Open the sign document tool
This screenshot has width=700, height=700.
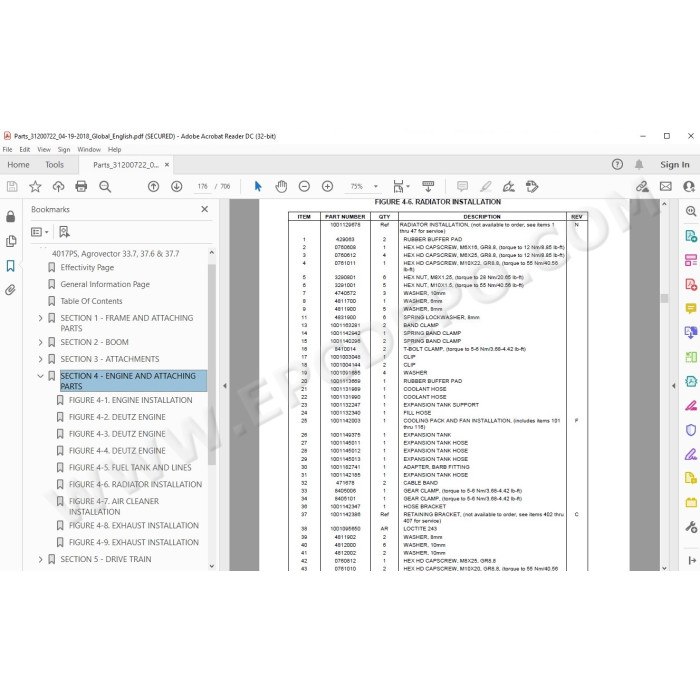point(509,187)
